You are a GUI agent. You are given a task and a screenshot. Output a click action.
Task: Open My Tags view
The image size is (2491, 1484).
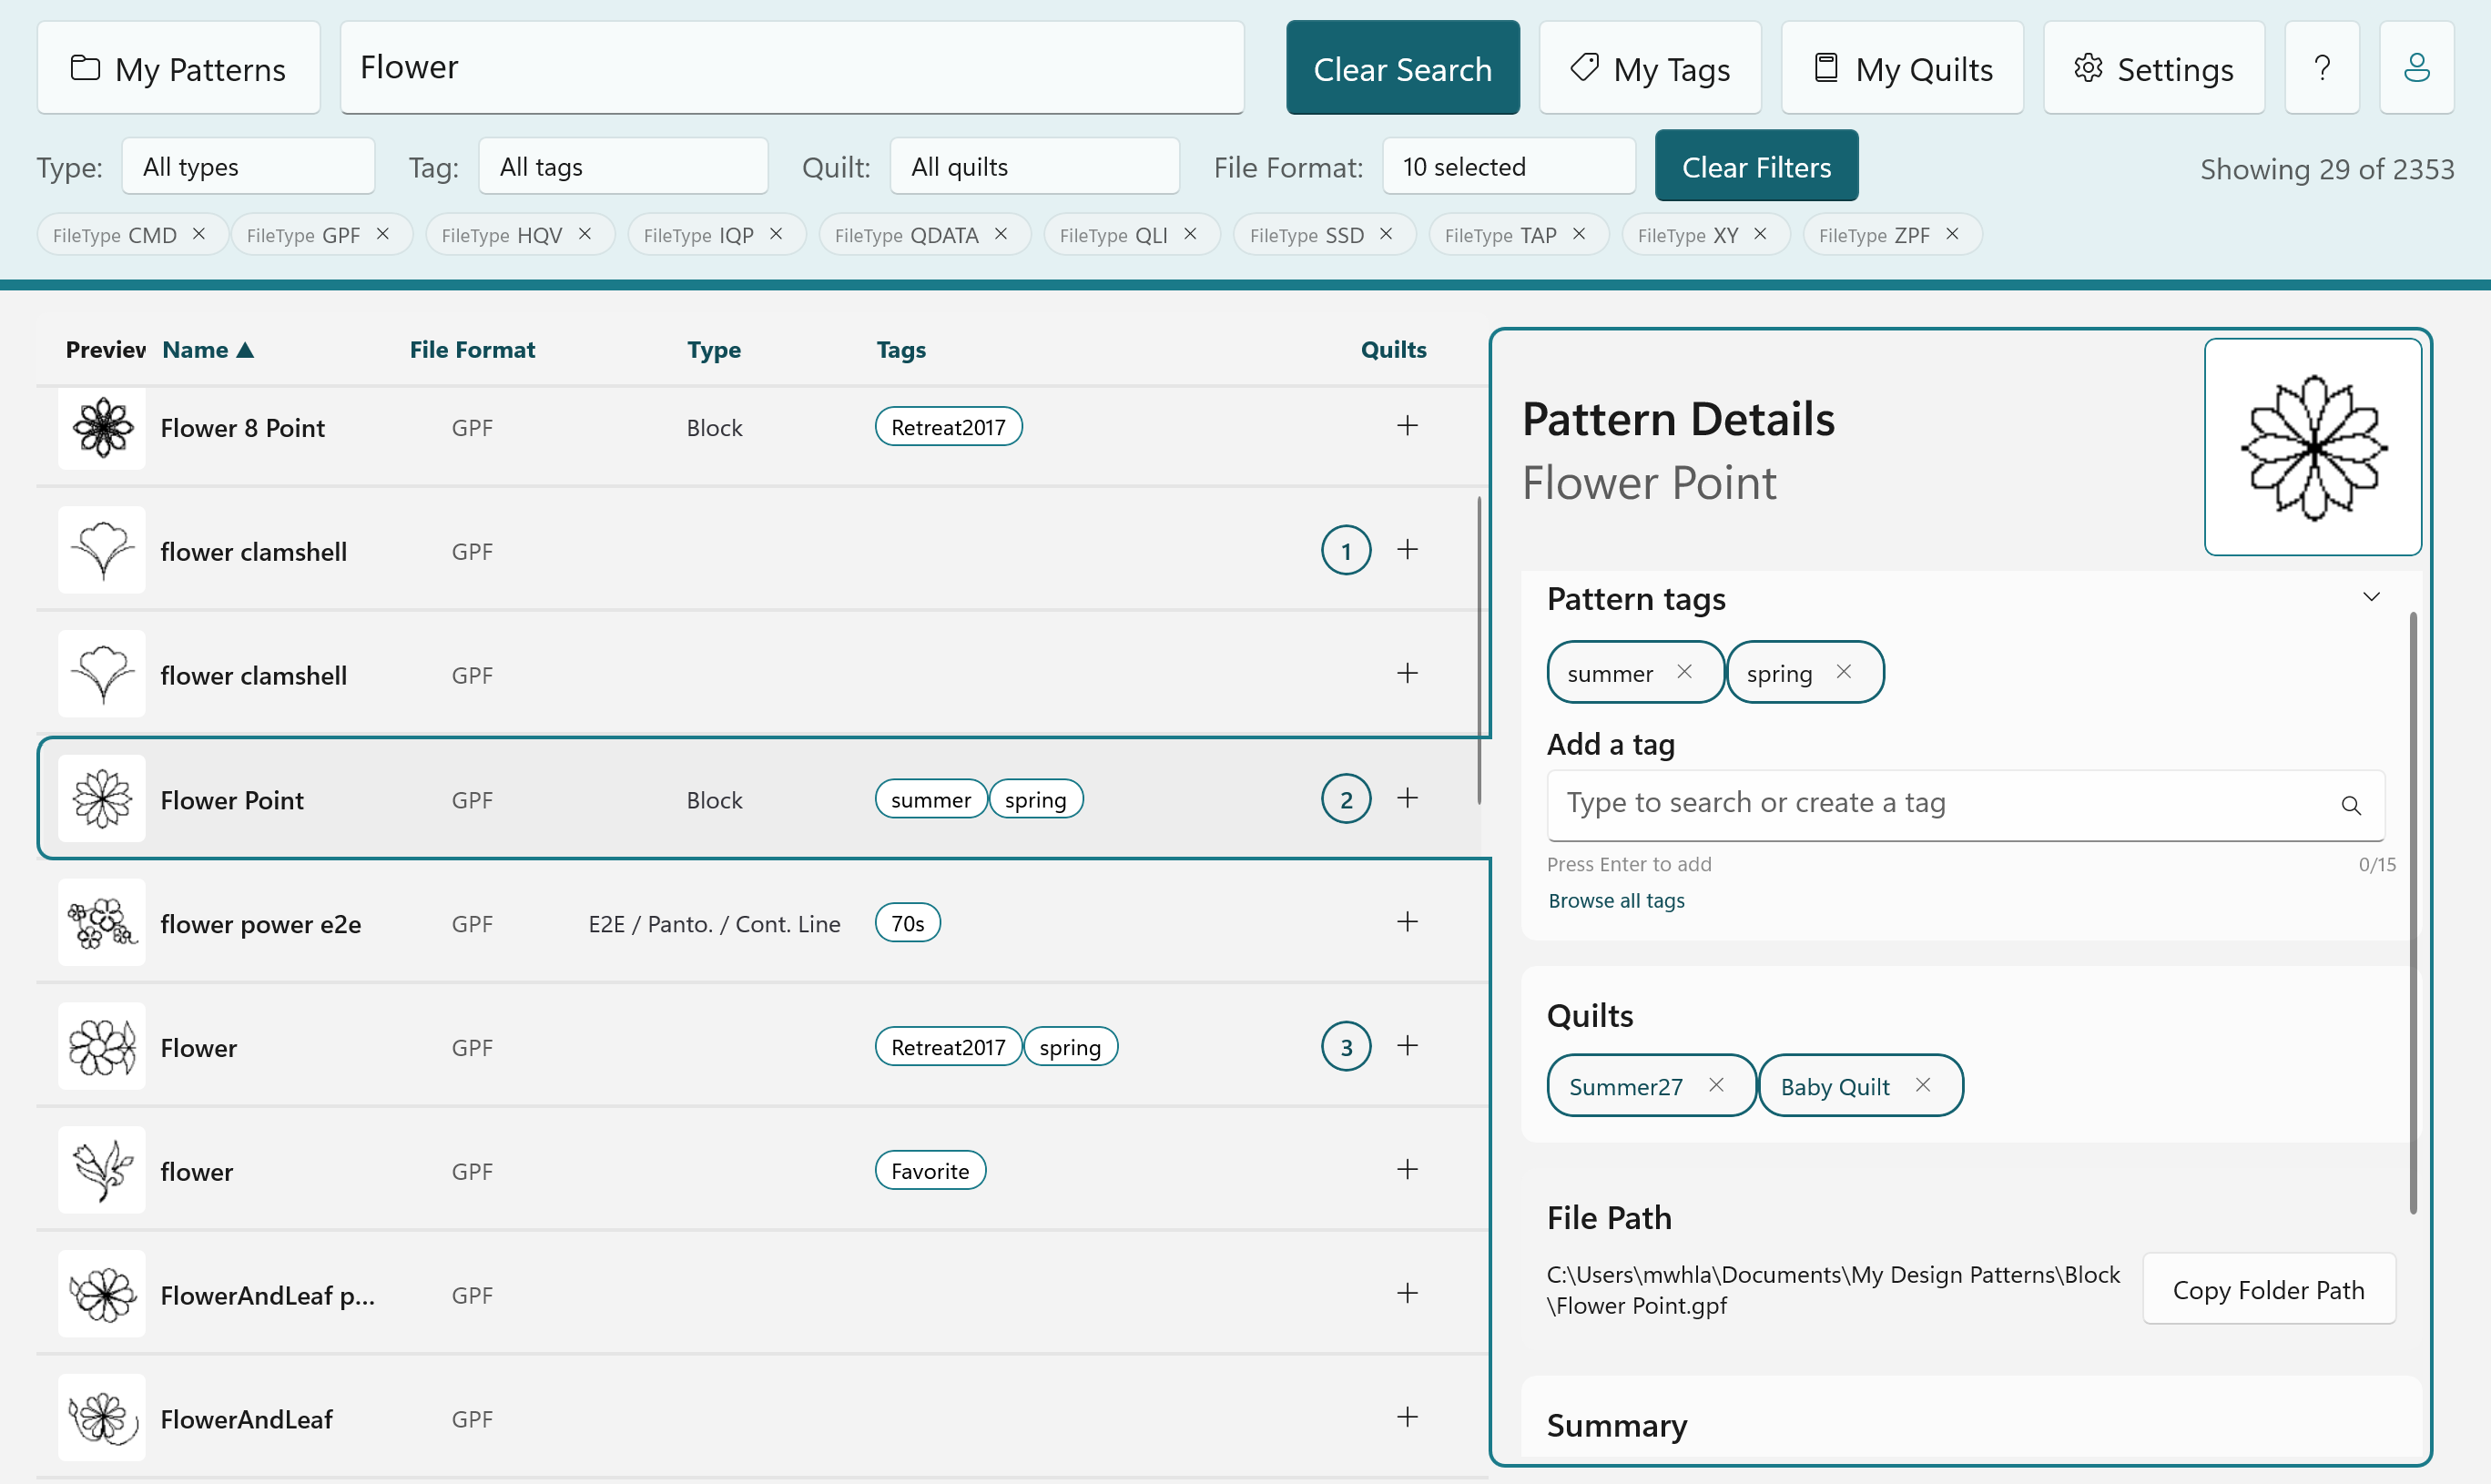click(1650, 68)
